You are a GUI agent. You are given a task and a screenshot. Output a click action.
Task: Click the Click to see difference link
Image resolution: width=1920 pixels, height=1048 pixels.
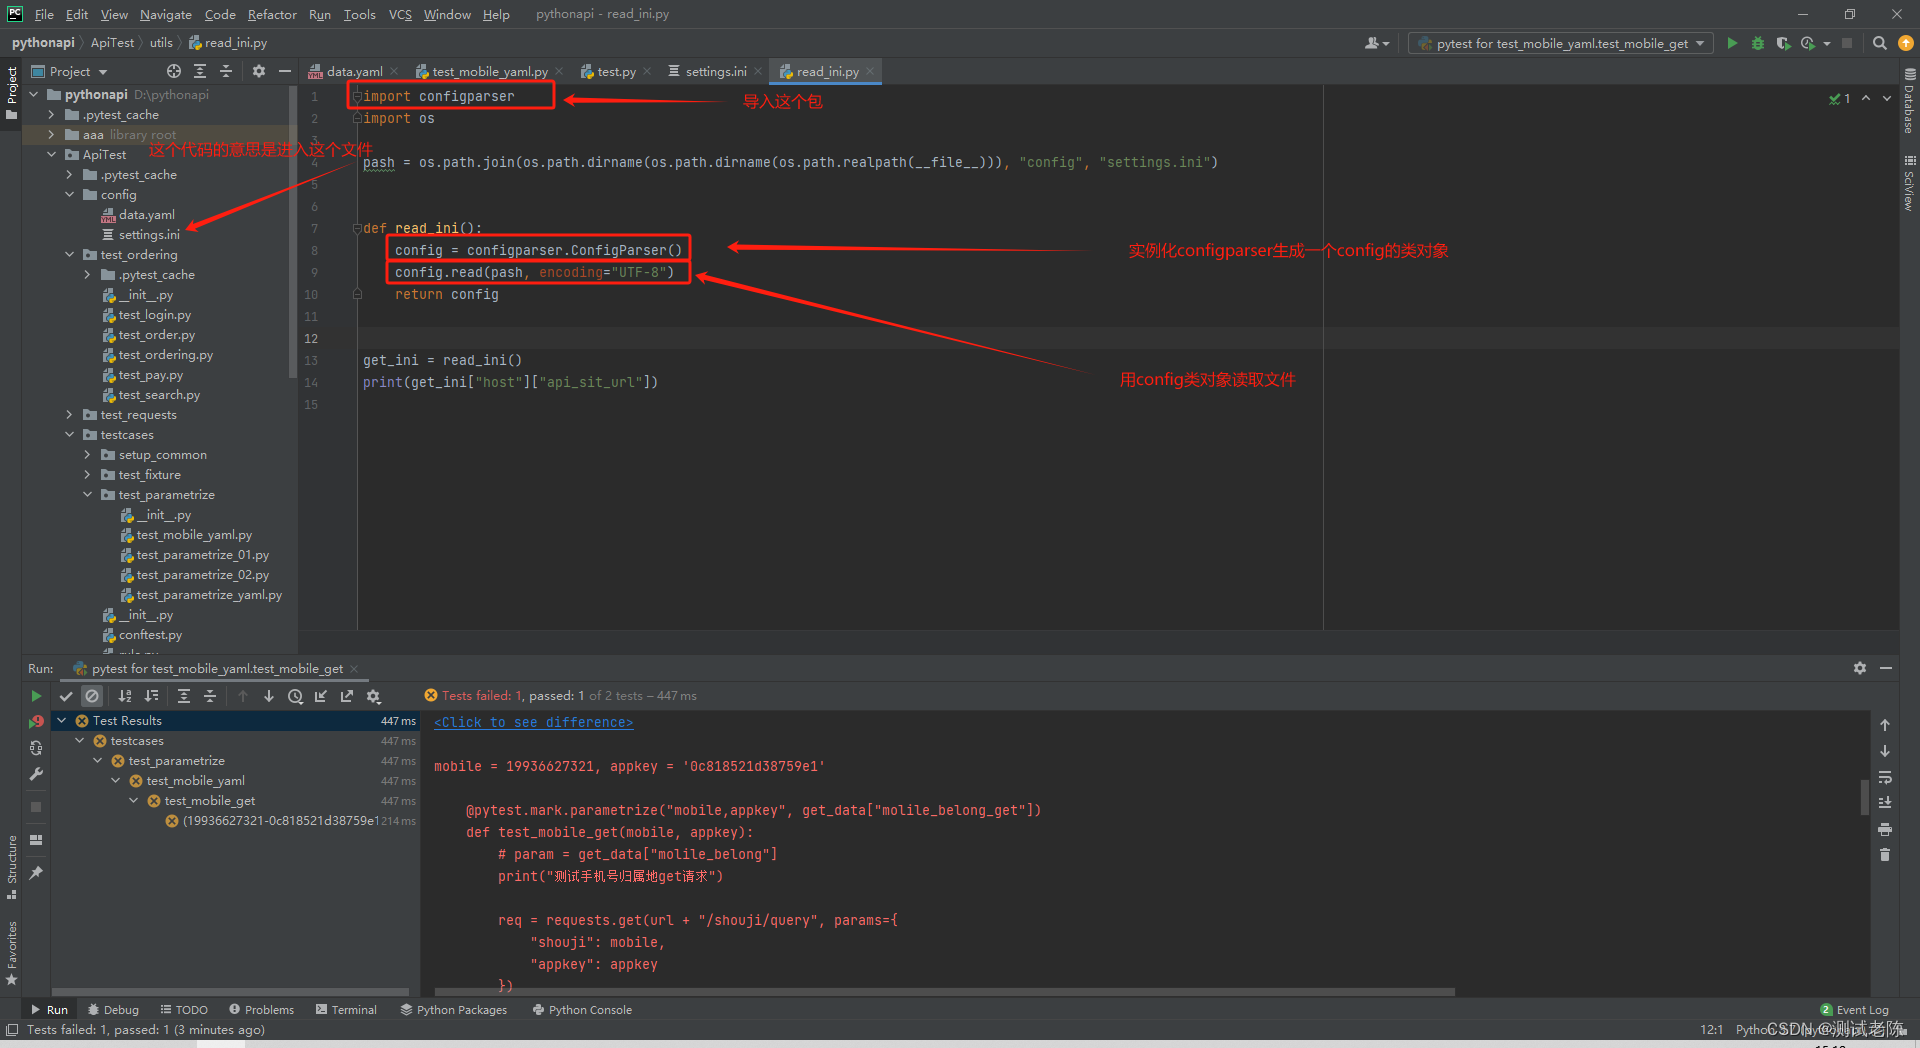(533, 722)
